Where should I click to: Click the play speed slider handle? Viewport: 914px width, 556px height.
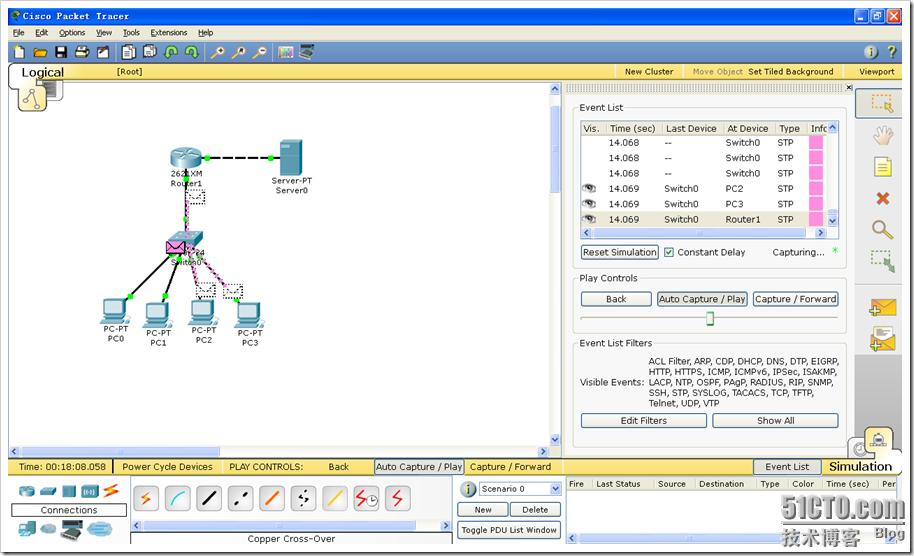709,318
